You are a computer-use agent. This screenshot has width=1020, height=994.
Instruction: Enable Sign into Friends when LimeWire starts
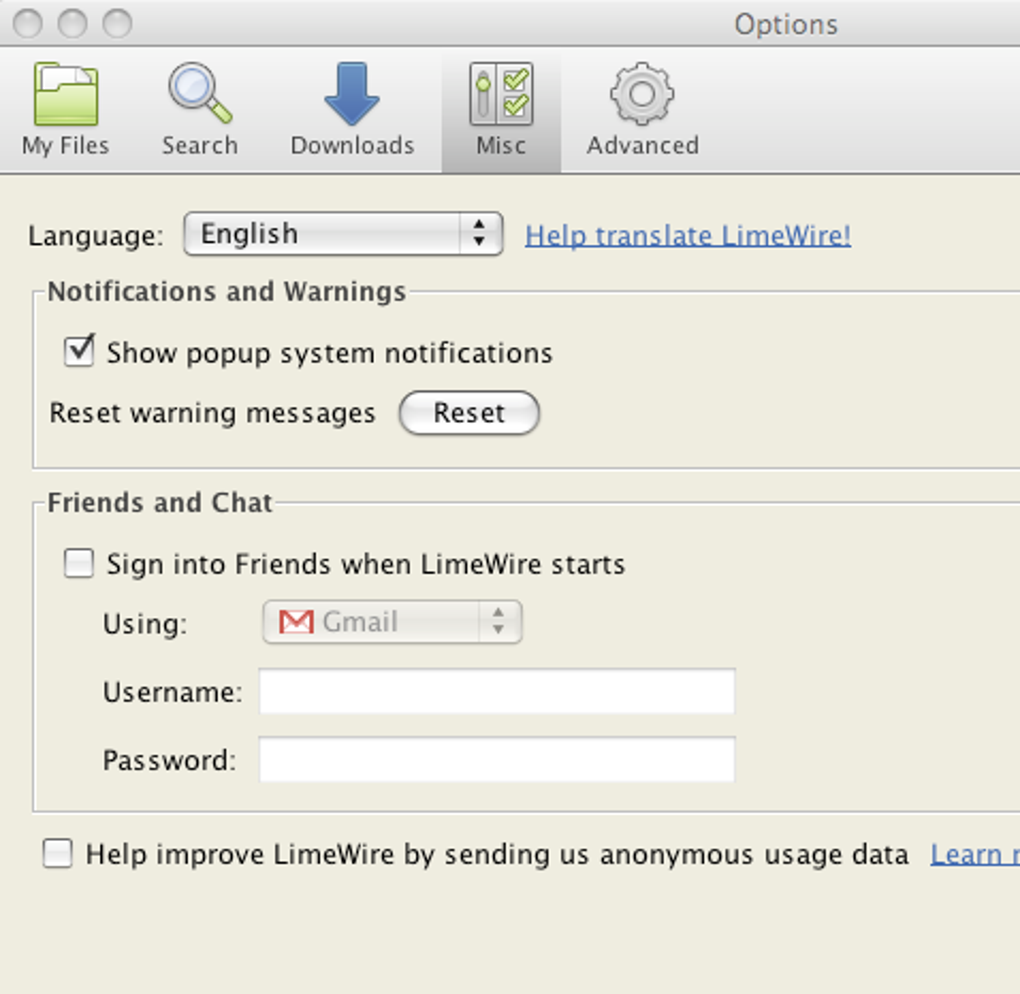point(79,563)
